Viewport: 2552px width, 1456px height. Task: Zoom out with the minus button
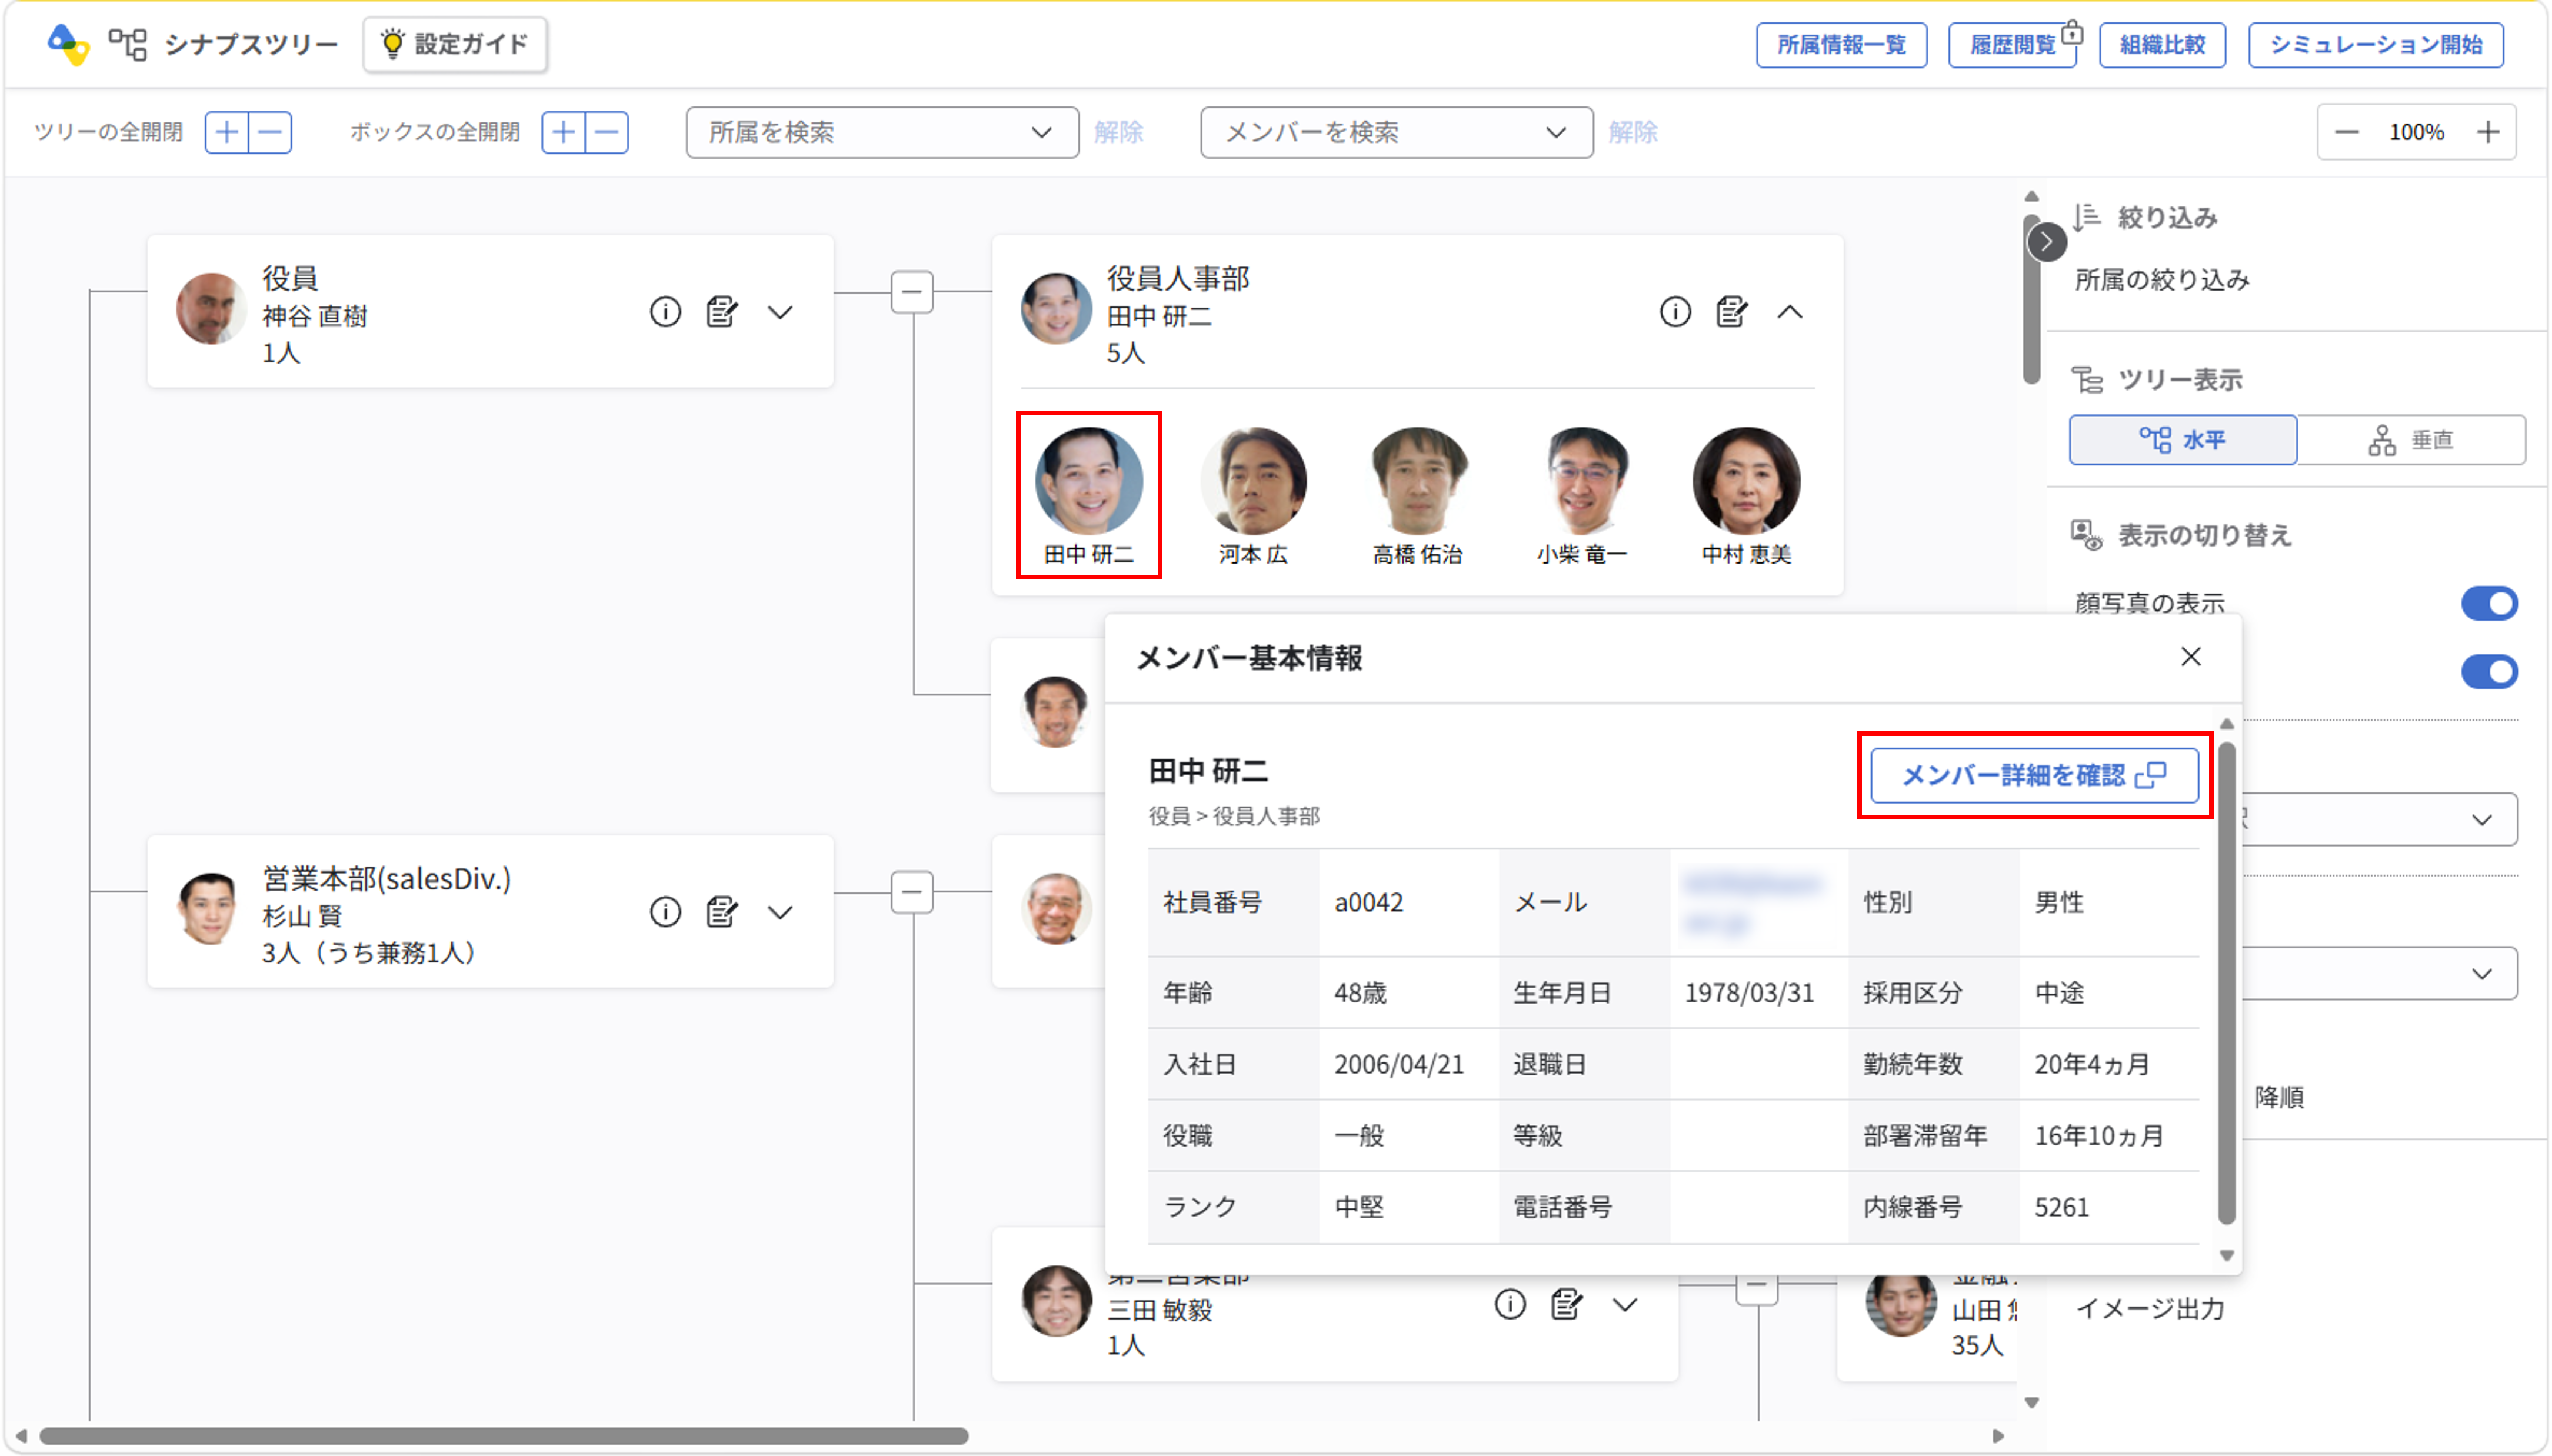tap(2347, 132)
